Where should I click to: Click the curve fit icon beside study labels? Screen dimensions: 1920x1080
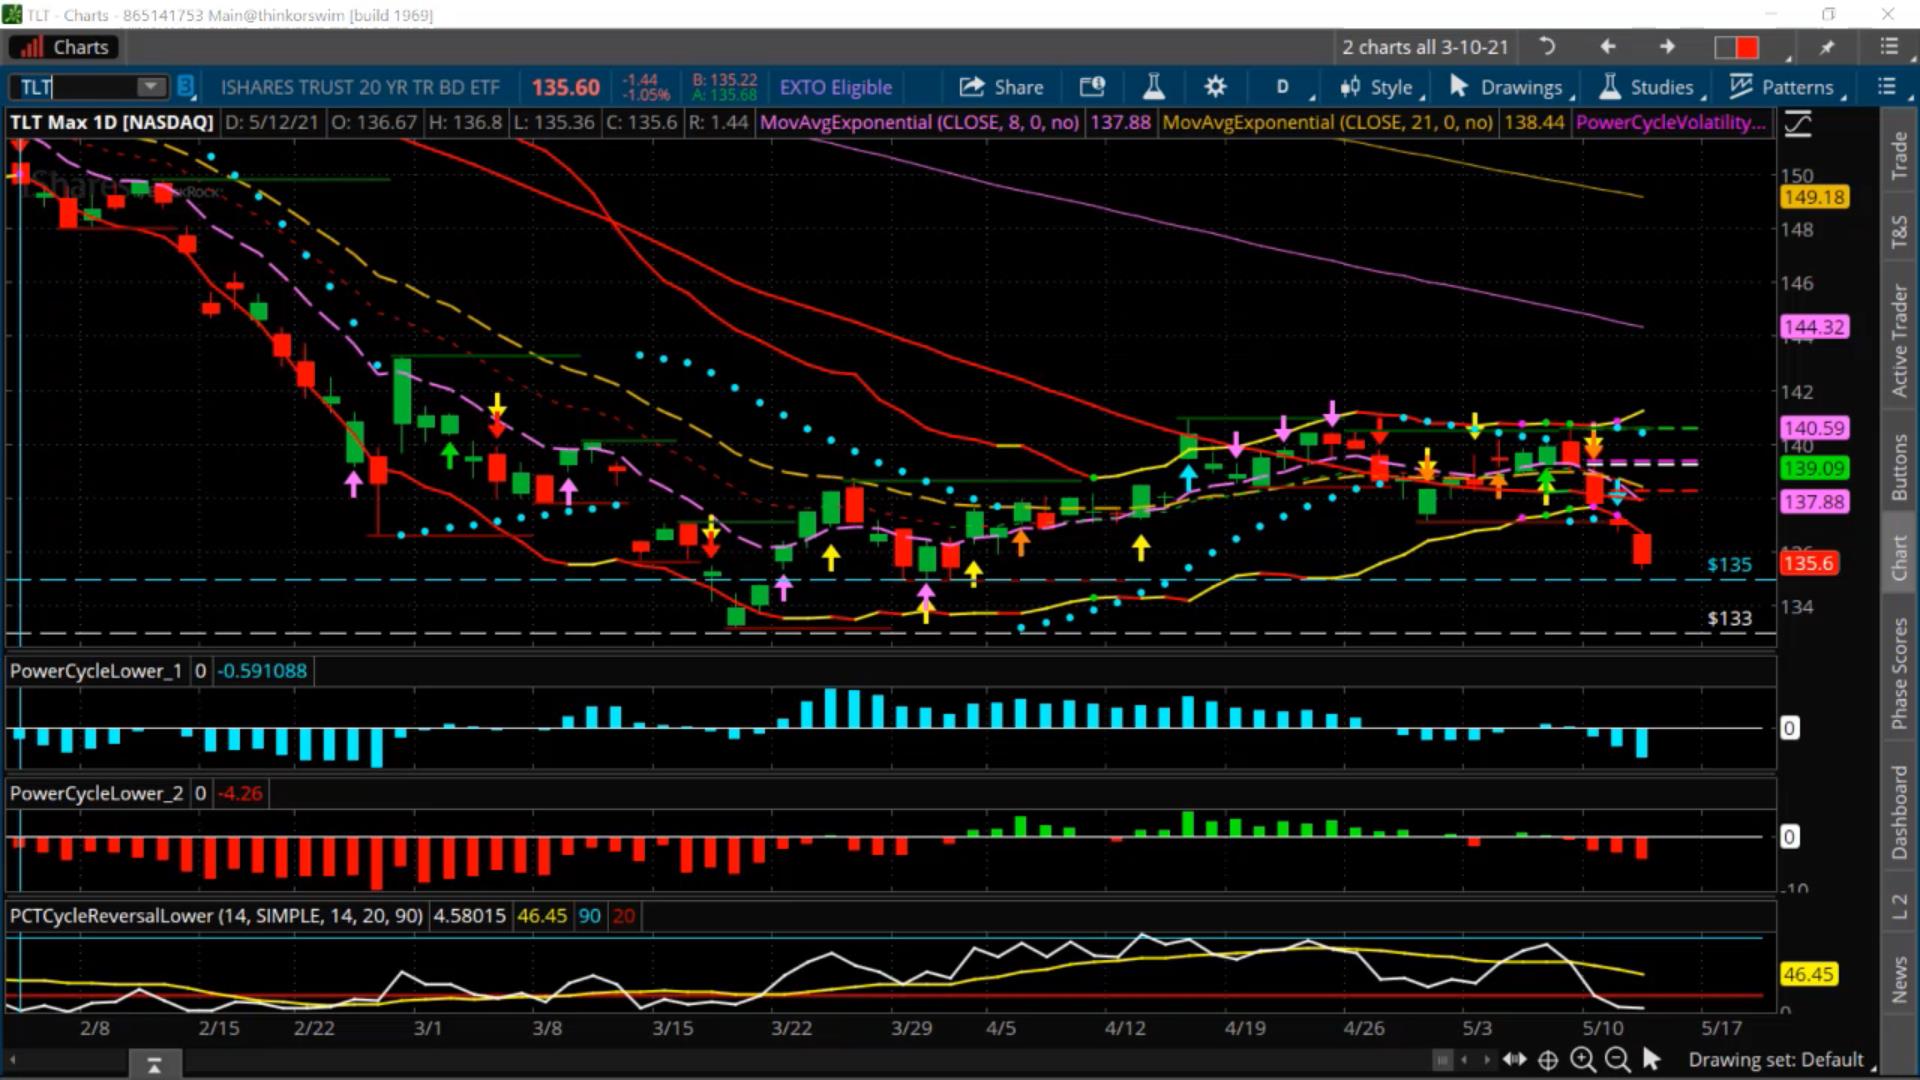tap(1797, 124)
